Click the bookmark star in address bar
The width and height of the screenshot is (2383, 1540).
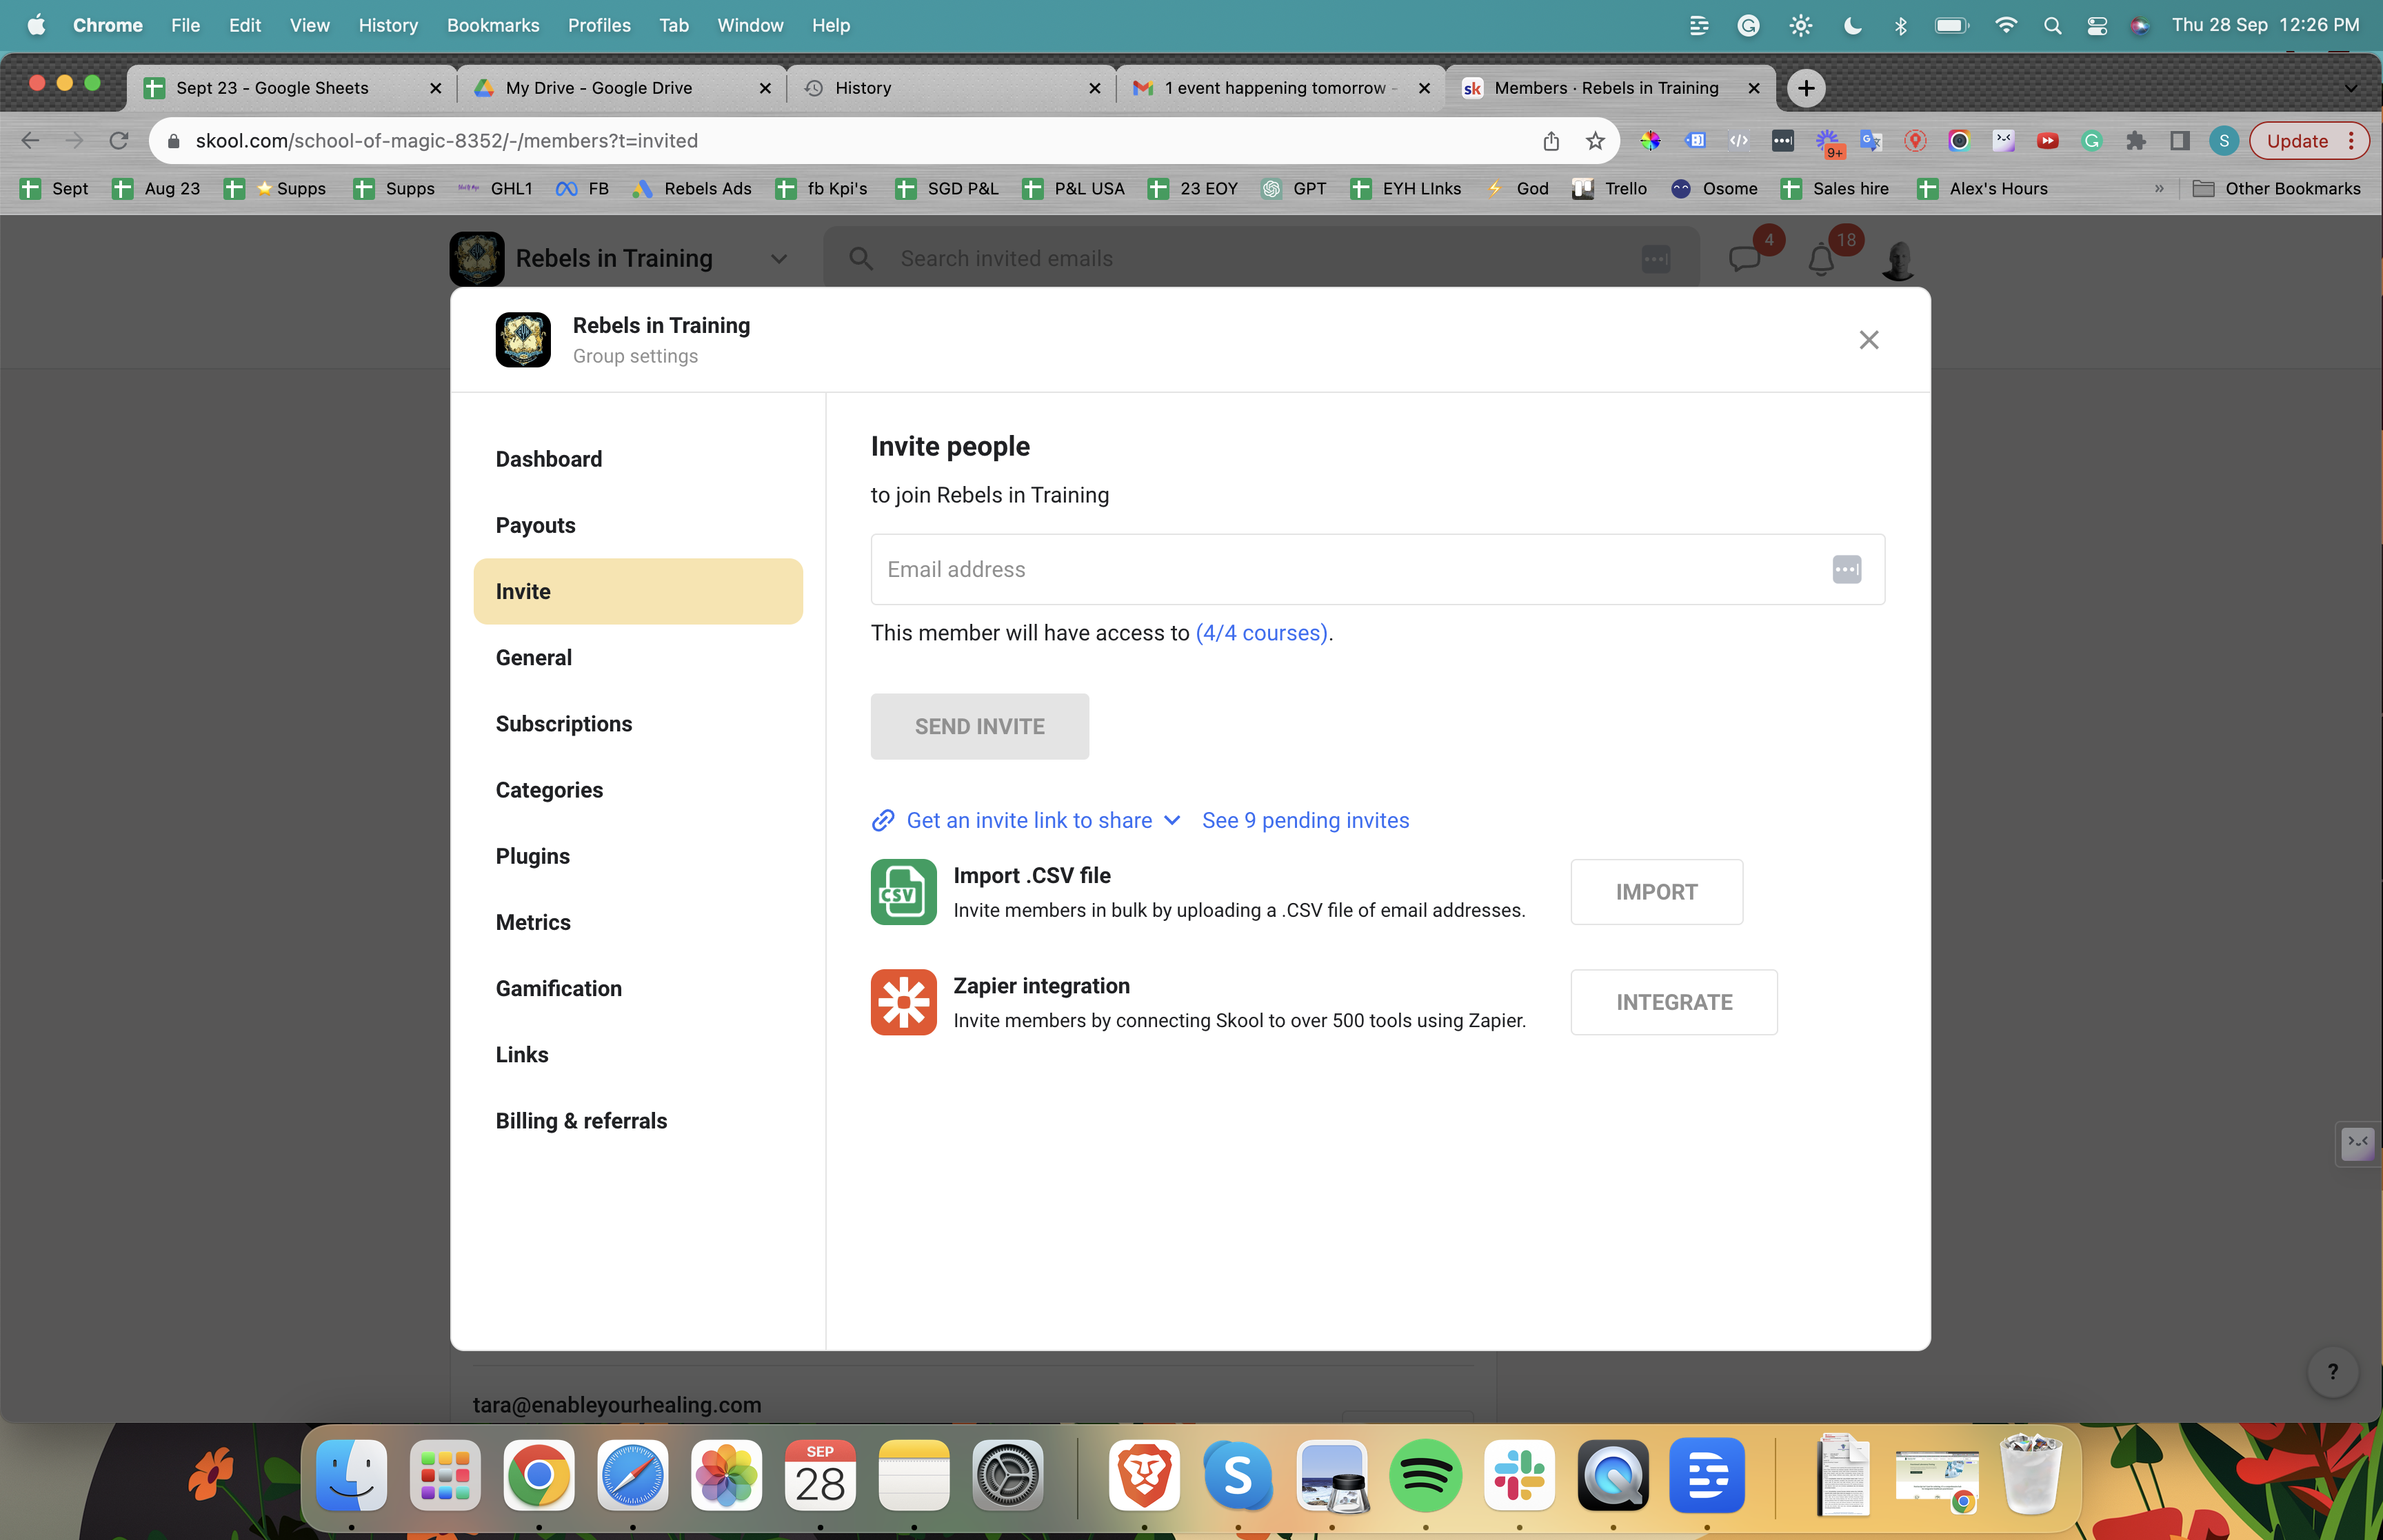1595,141
